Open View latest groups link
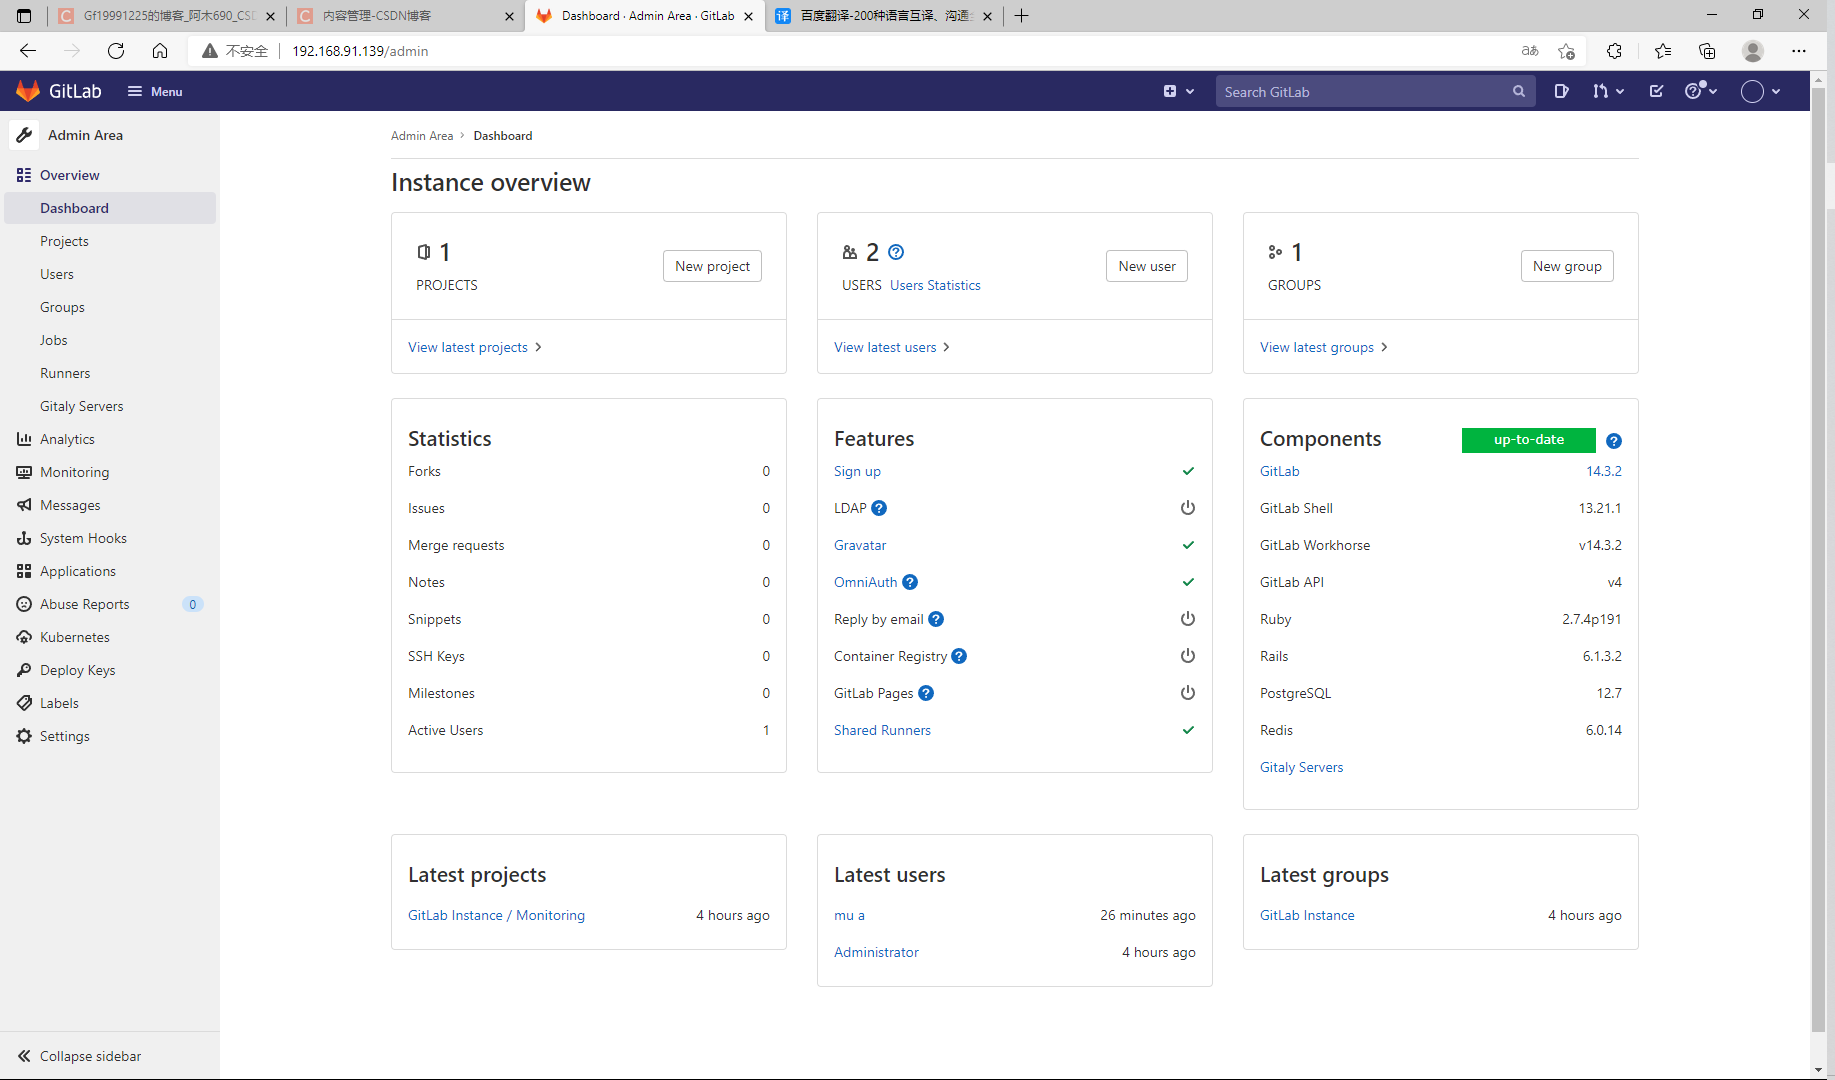The width and height of the screenshot is (1835, 1080). [1324, 347]
